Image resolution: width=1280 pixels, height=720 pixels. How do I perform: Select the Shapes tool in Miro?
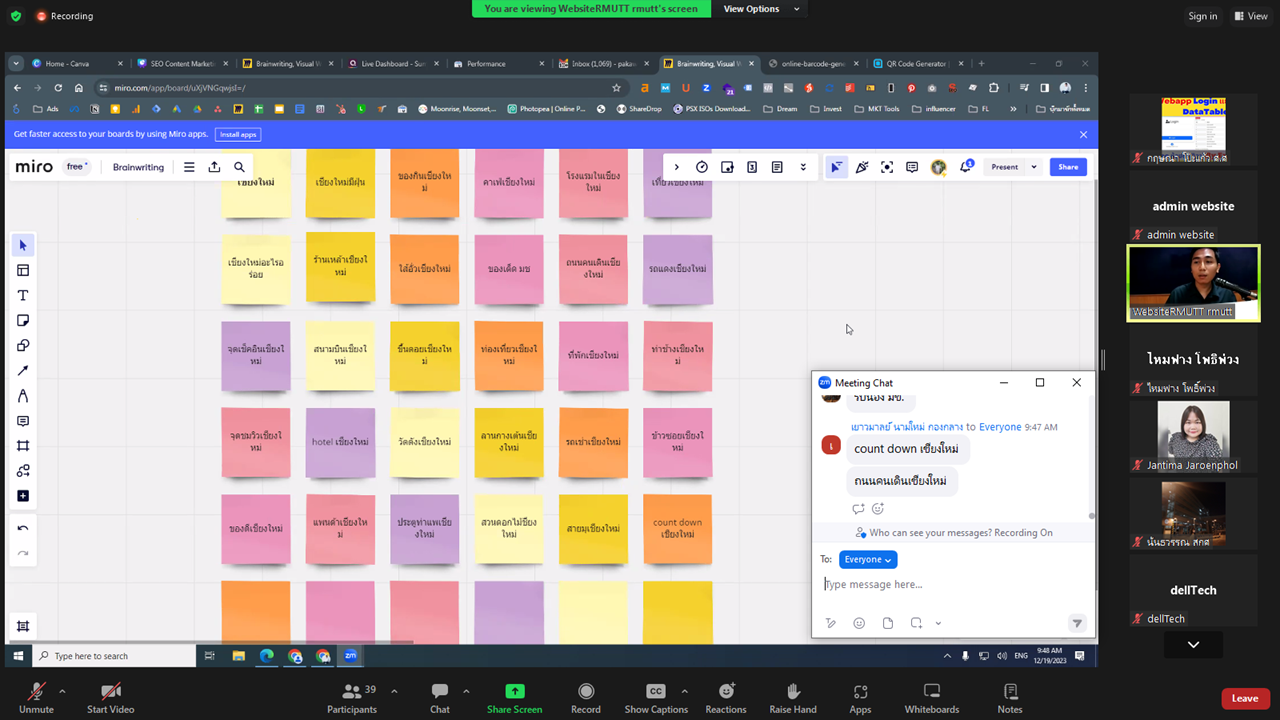23,345
